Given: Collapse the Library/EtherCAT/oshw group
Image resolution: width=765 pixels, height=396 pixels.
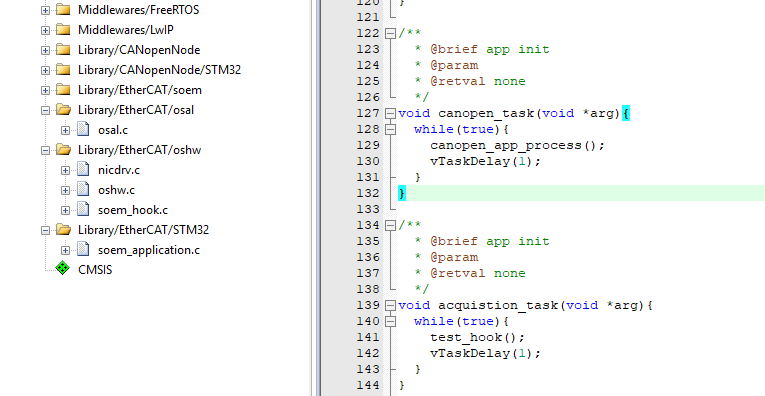Looking at the screenshot, I should [x=45, y=150].
